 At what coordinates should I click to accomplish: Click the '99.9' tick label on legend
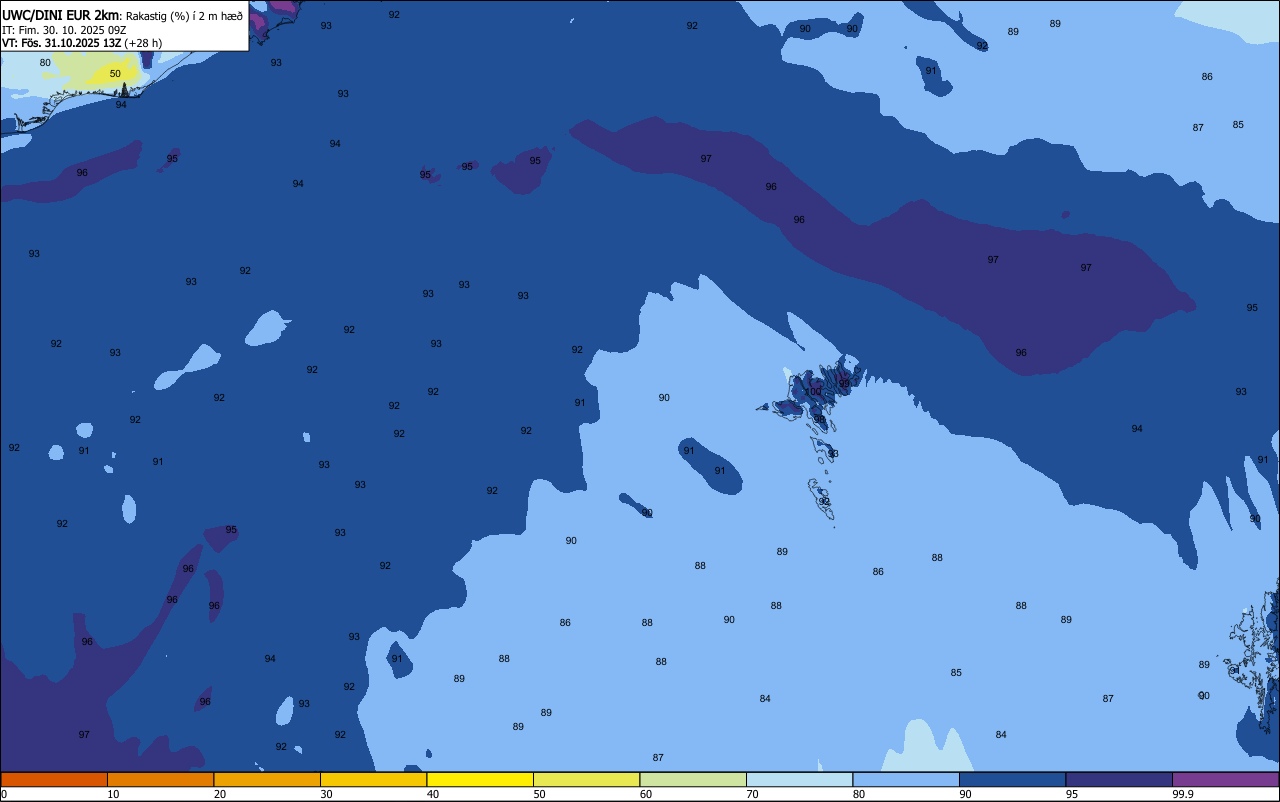coord(1183,794)
